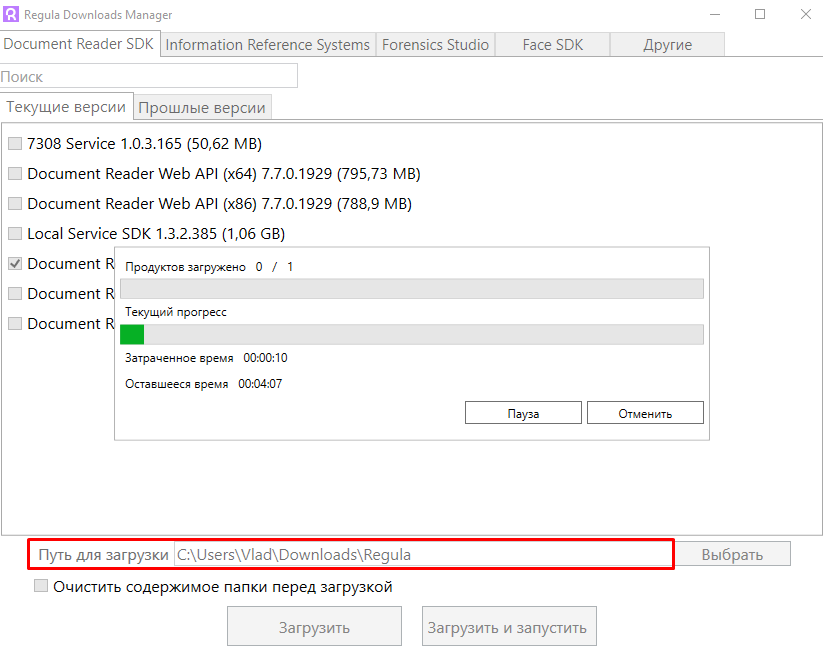Click the Загрузить и запустить button

[509, 627]
